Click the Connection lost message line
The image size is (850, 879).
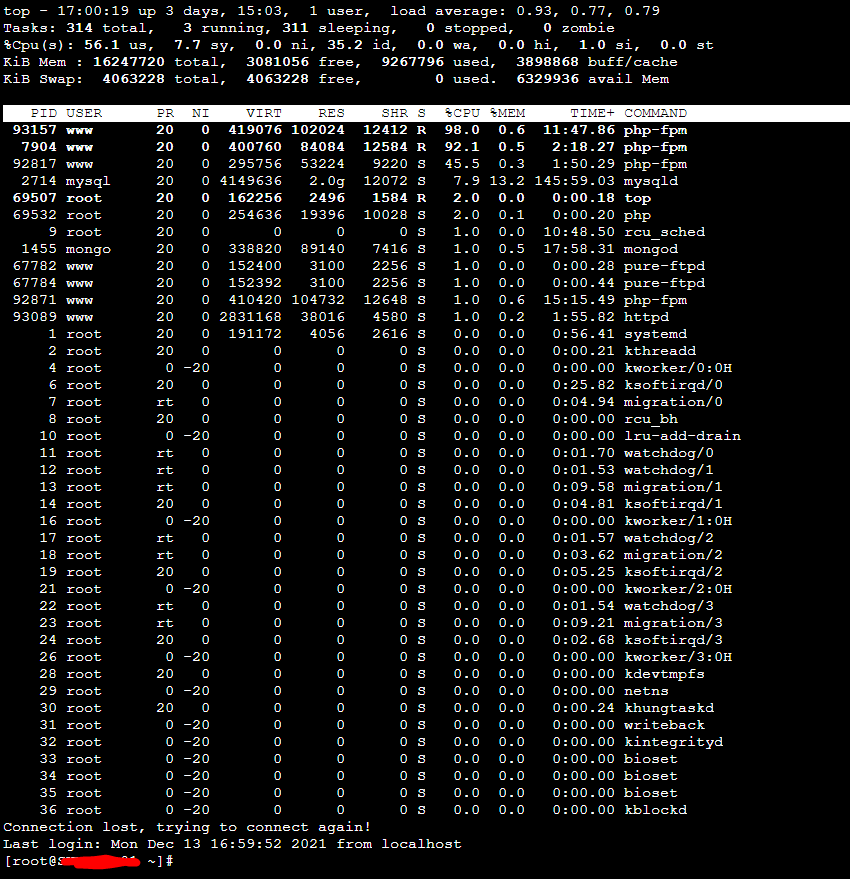point(187,827)
